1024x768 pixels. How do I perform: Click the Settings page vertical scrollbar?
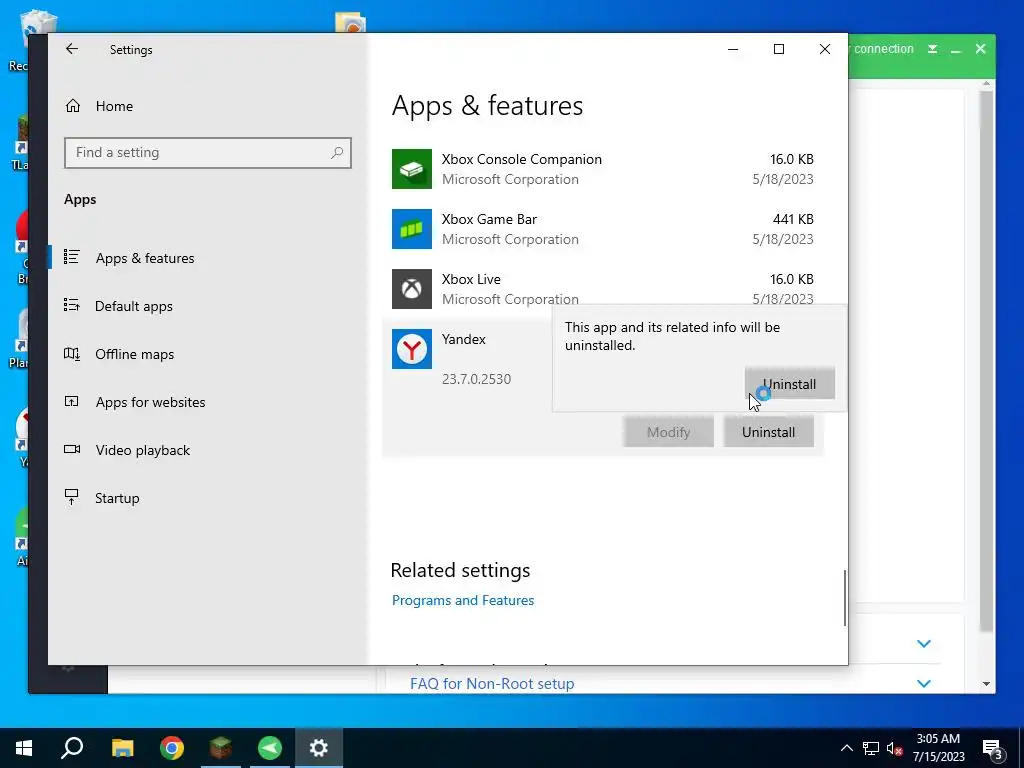click(x=844, y=598)
